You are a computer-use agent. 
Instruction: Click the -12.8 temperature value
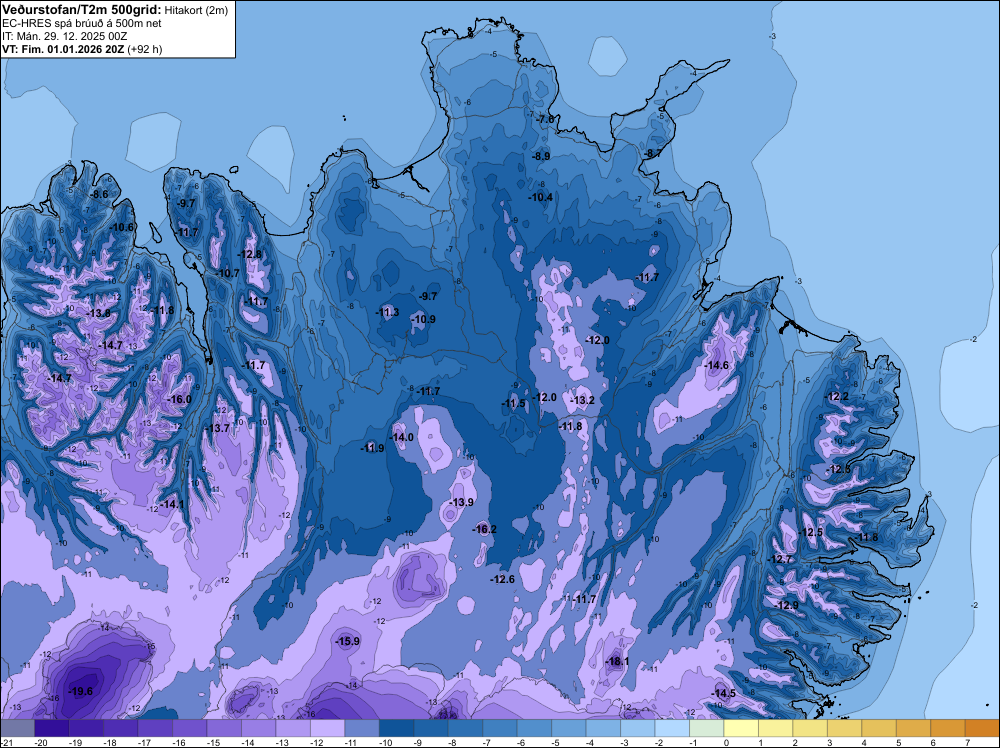[249, 254]
